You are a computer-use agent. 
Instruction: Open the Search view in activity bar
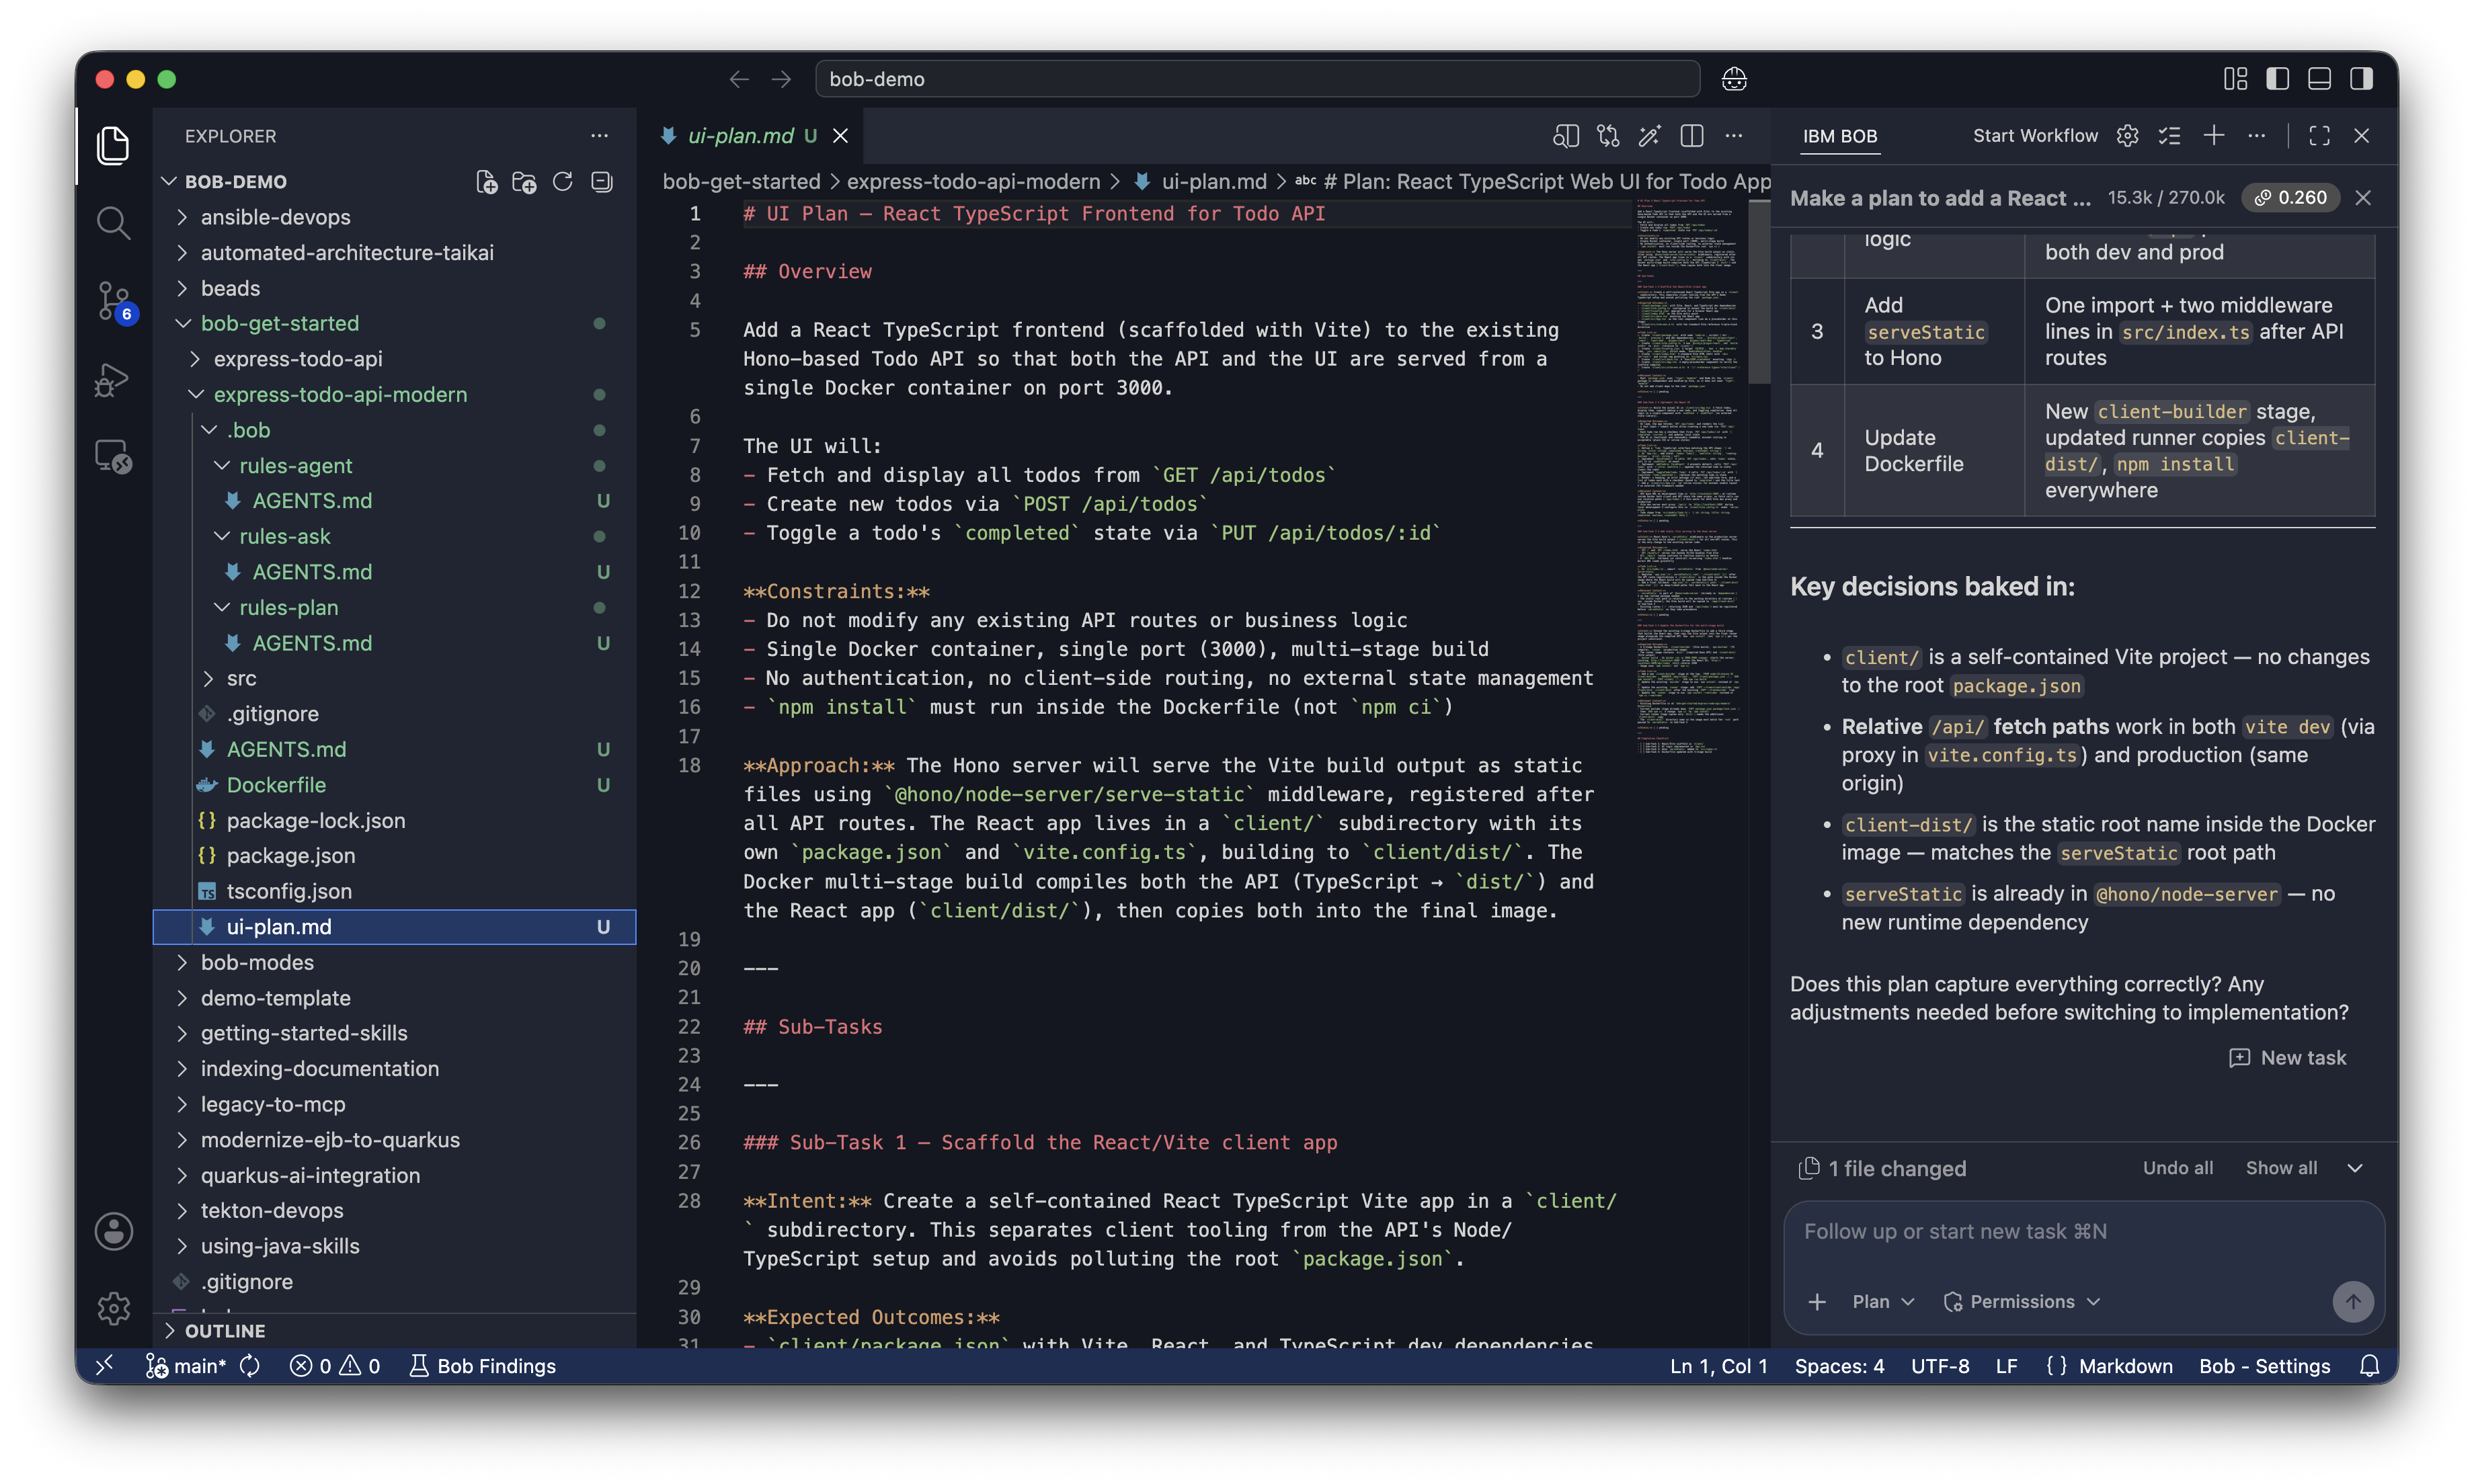click(113, 222)
